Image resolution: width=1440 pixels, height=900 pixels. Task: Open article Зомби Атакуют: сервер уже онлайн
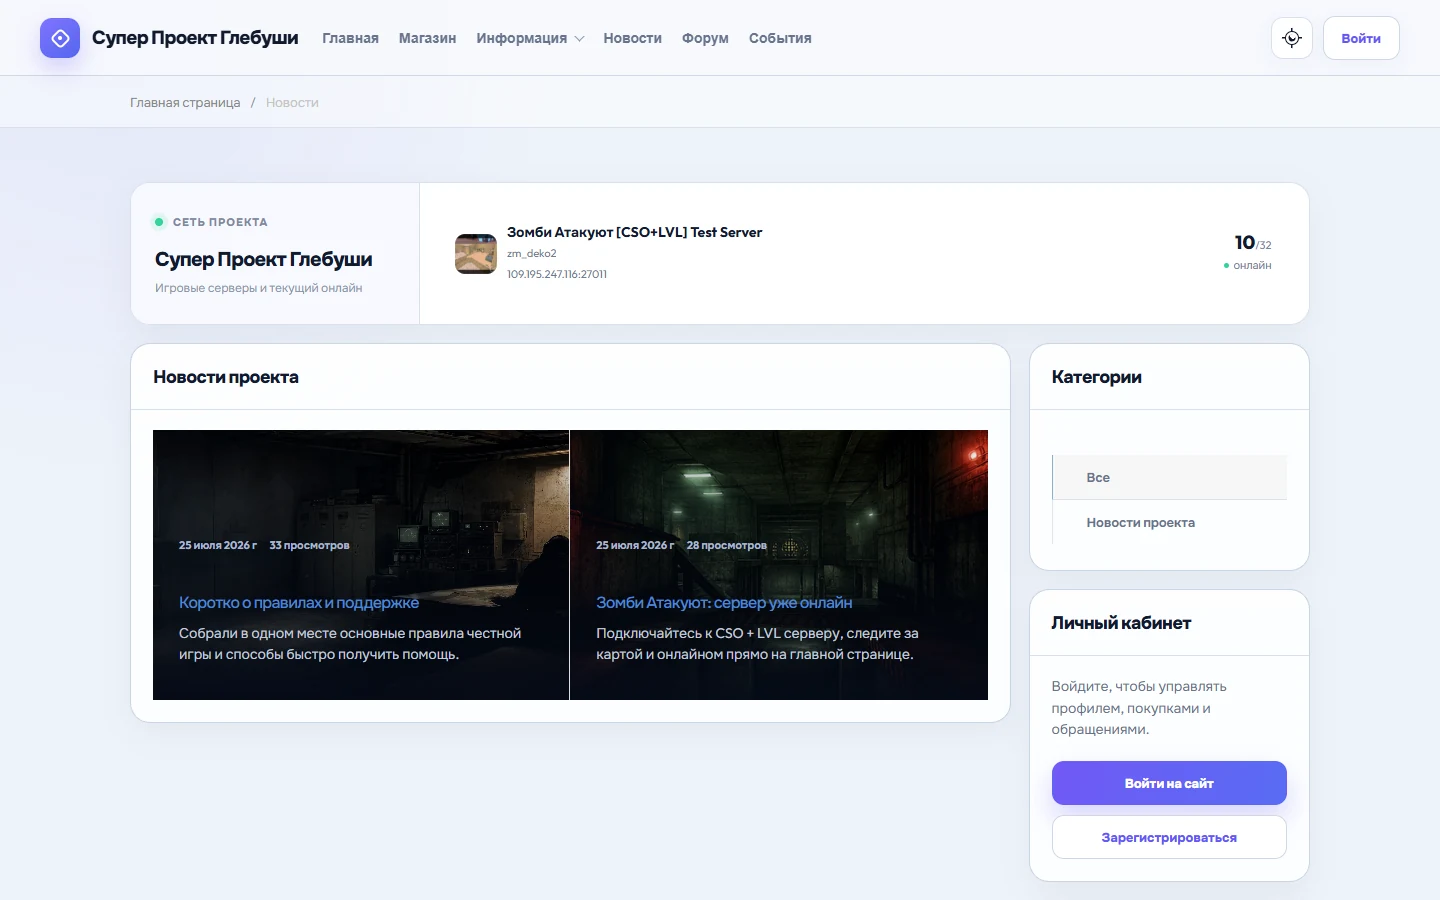click(724, 602)
